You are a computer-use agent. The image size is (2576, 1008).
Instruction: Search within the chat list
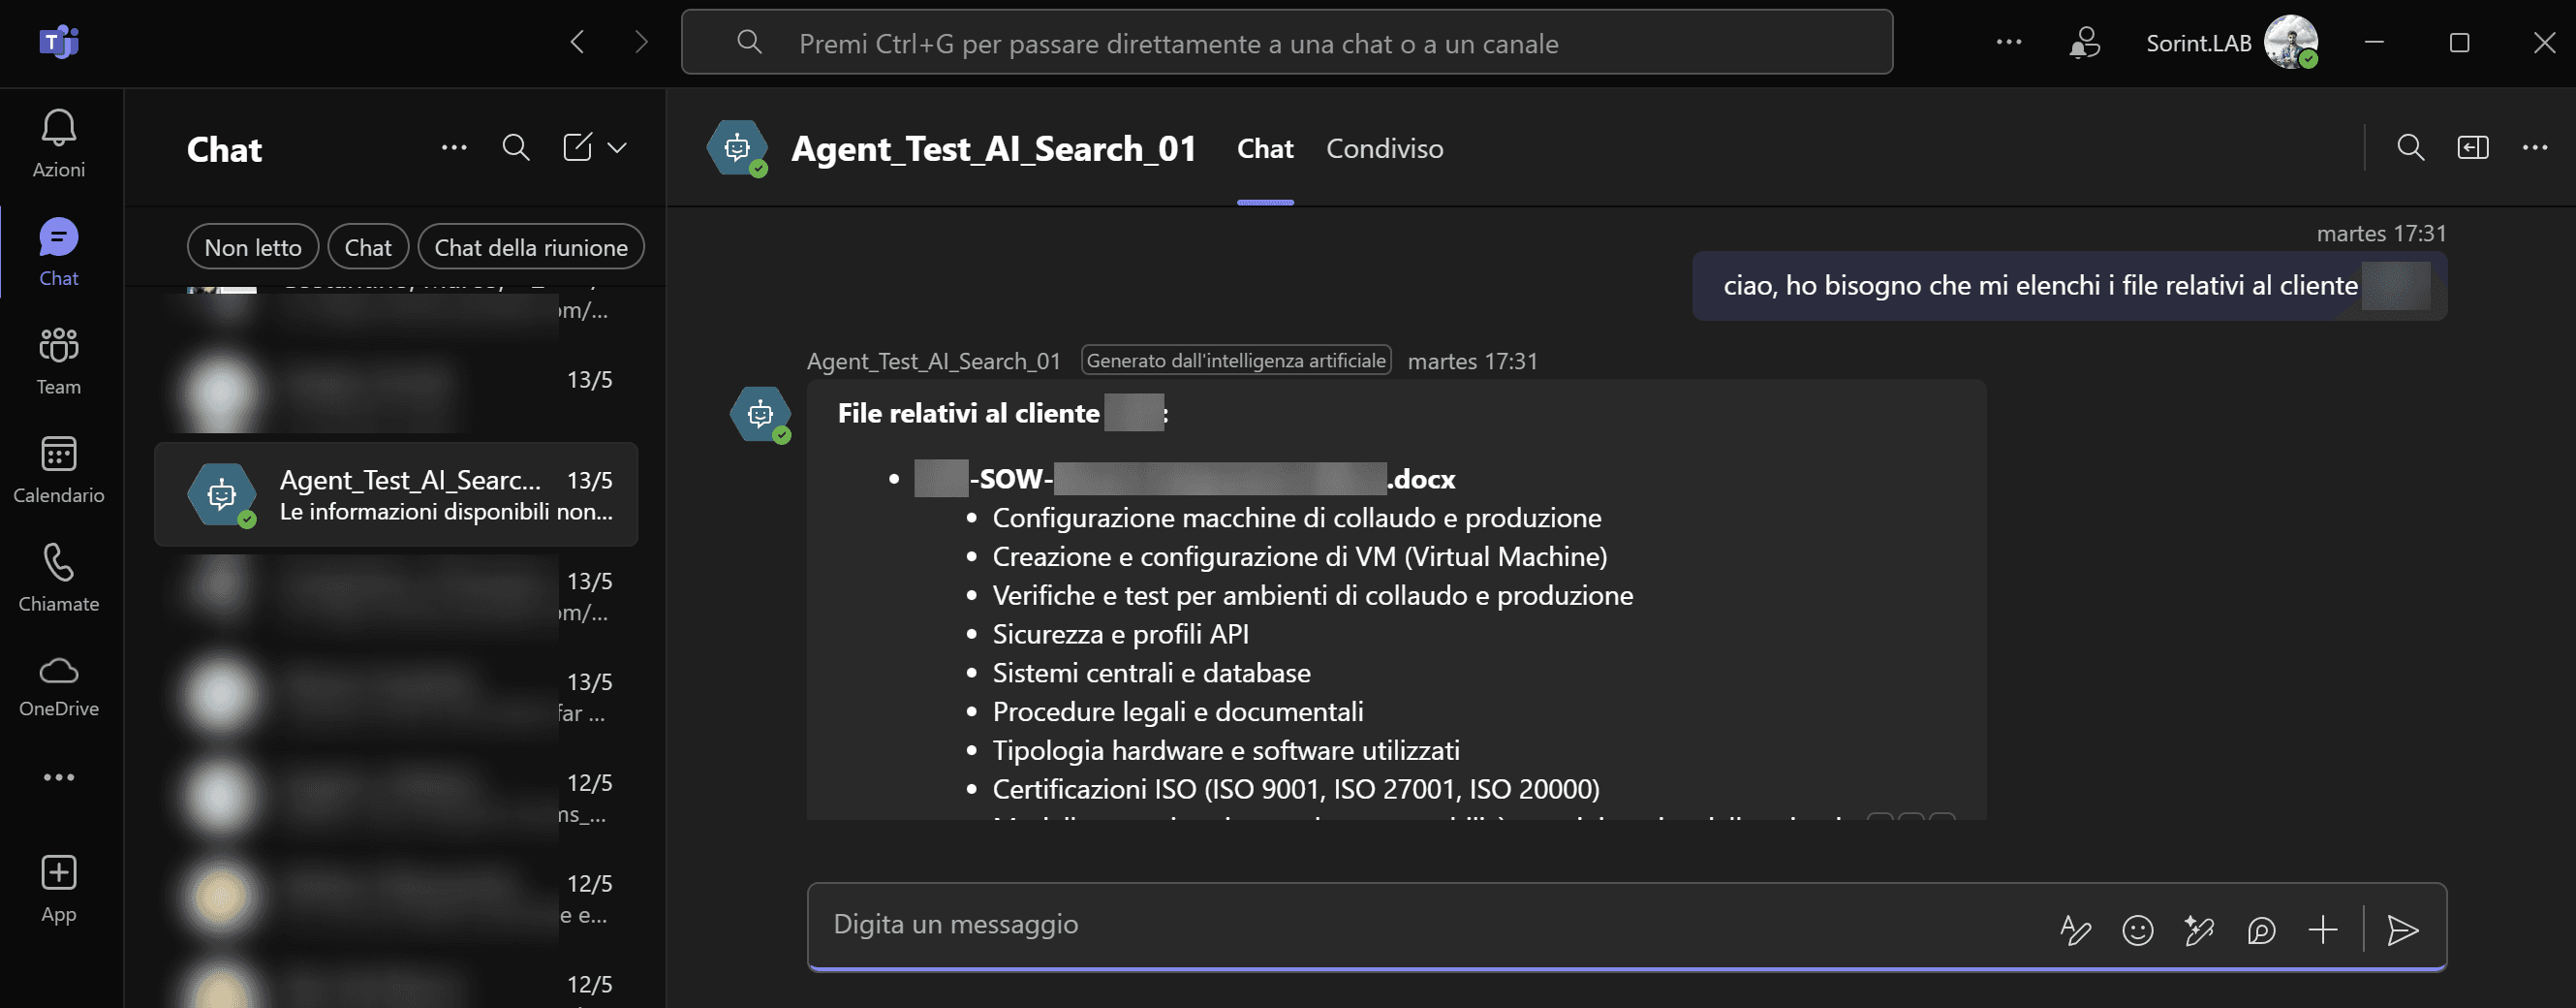pyautogui.click(x=516, y=147)
